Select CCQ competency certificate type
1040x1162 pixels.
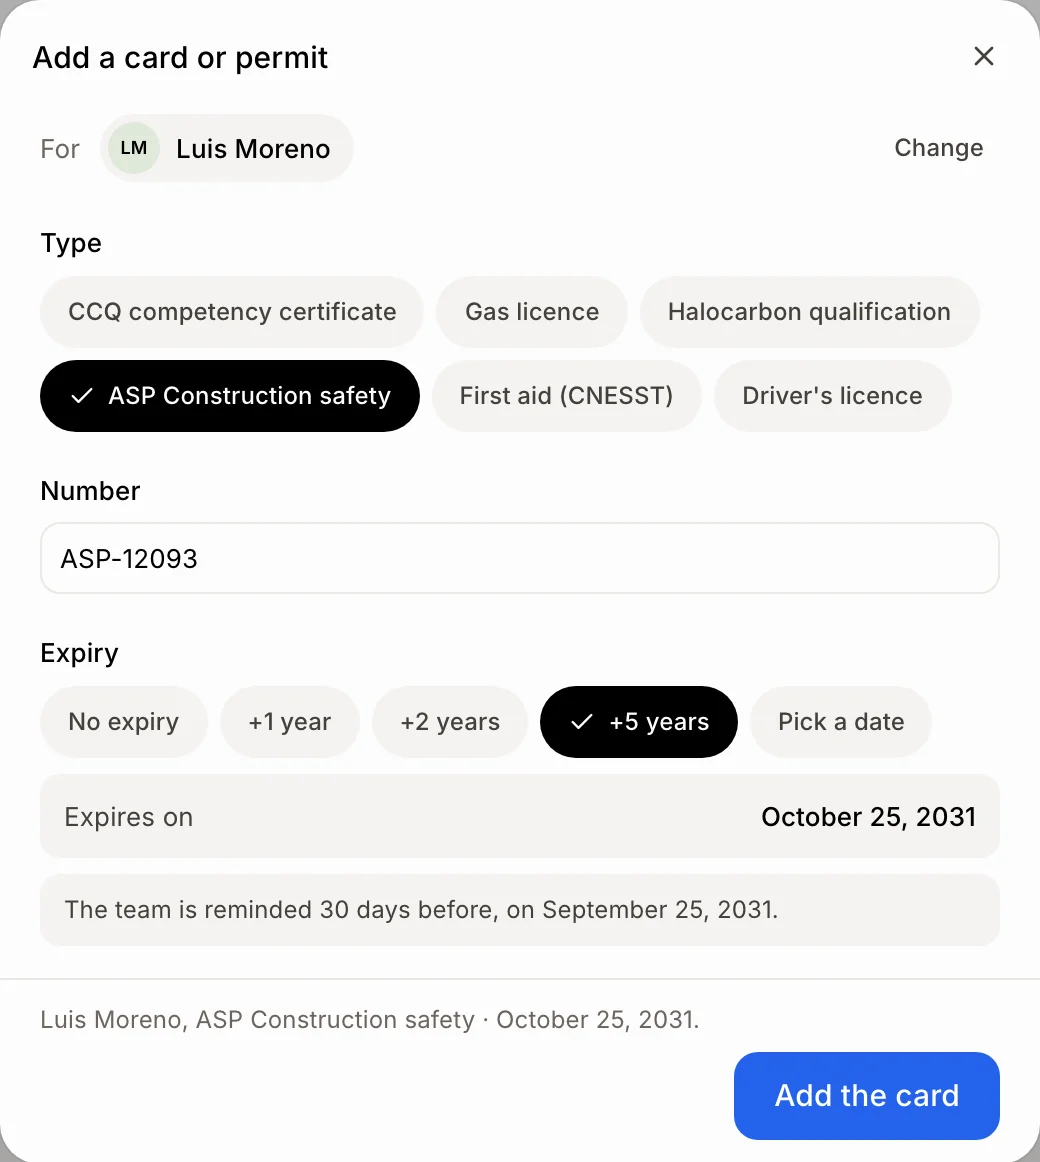(232, 312)
